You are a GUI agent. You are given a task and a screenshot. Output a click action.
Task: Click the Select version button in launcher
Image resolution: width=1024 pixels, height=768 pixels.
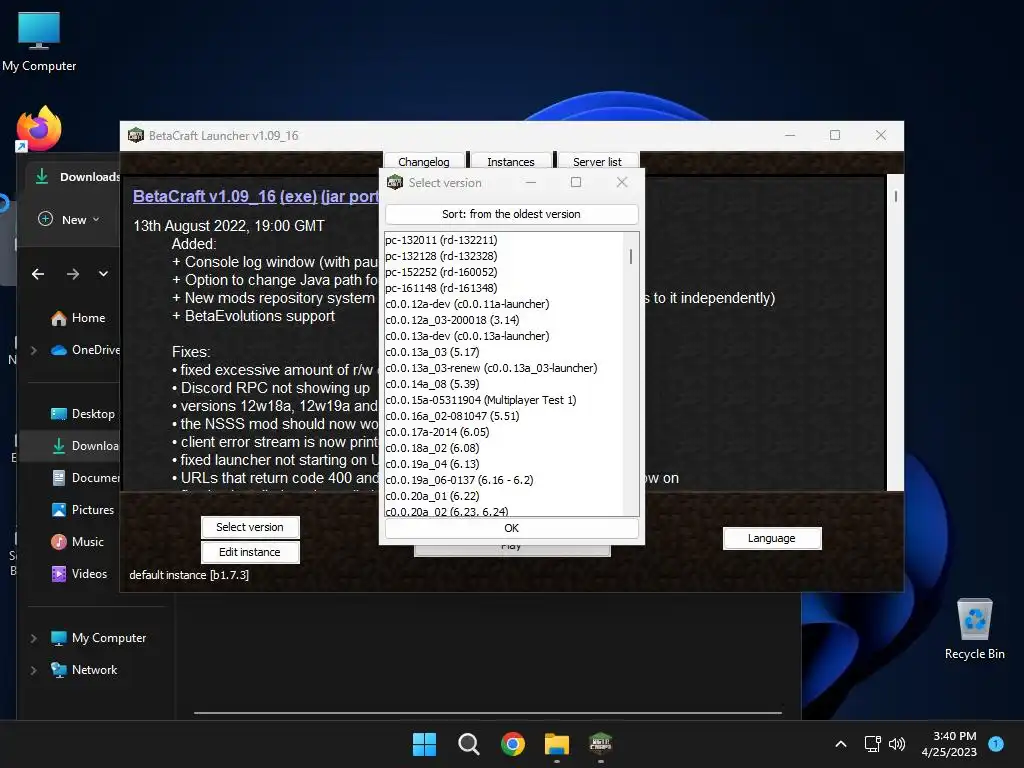[x=250, y=527]
